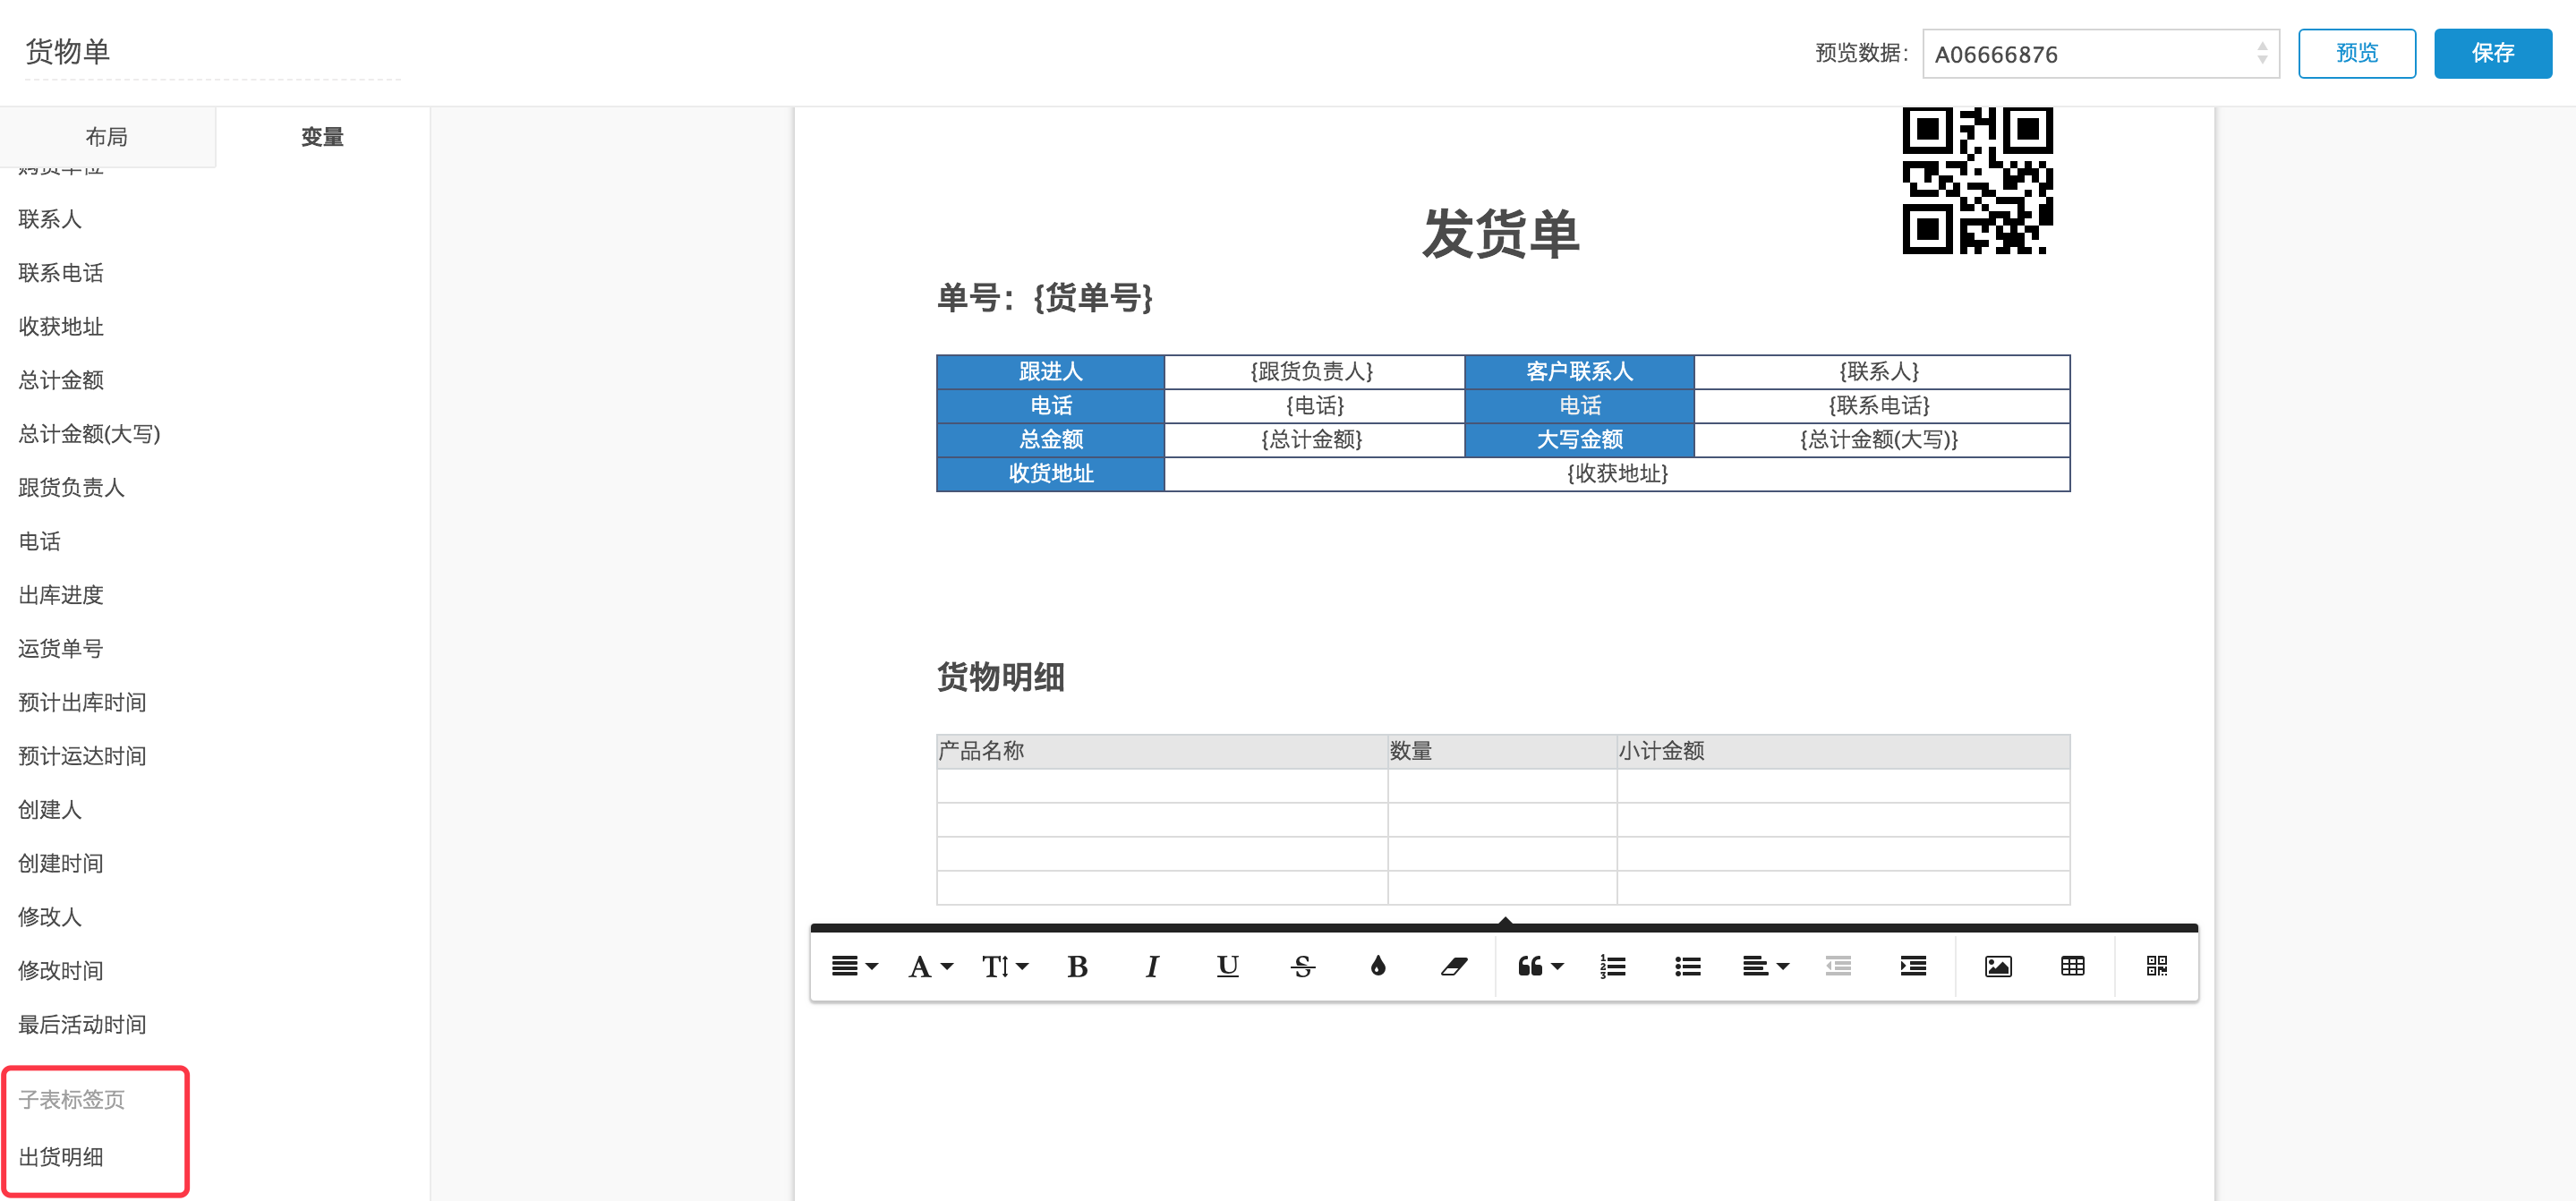Open the text alignment dropdown
This screenshot has height=1201, width=2576.
[1765, 966]
